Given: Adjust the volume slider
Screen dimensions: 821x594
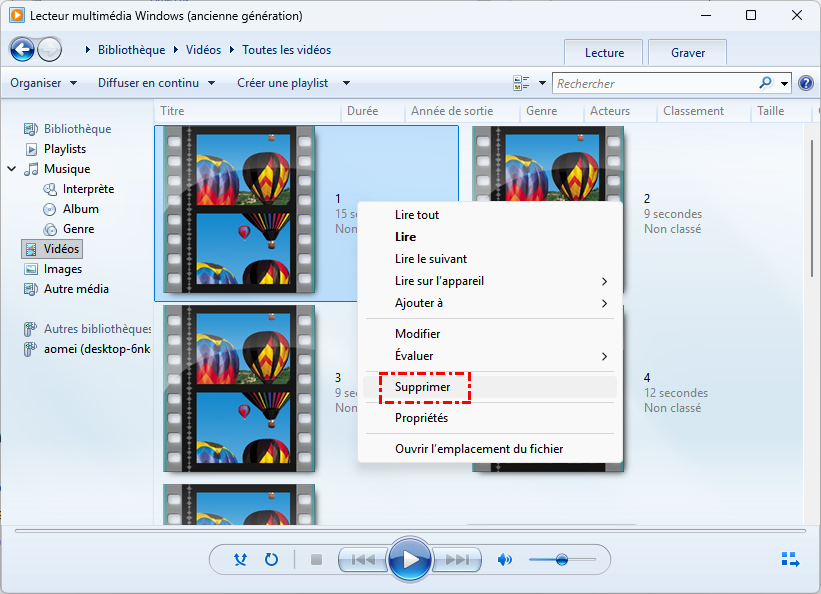Looking at the screenshot, I should click(x=562, y=560).
